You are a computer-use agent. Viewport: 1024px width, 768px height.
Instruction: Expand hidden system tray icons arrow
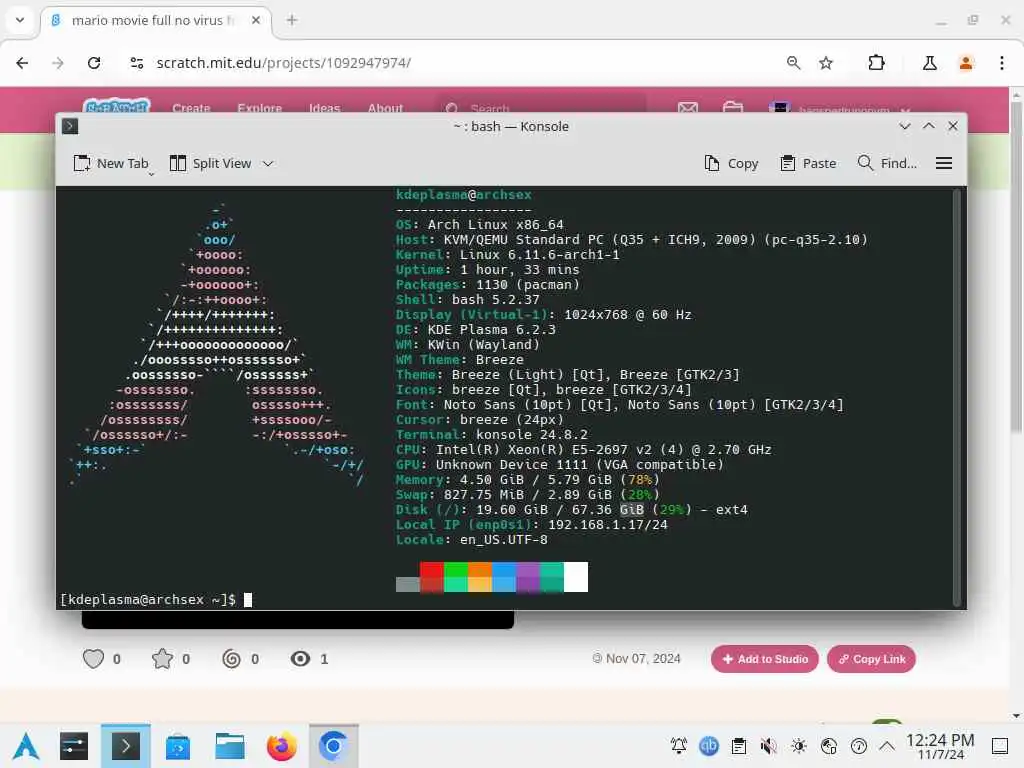pyautogui.click(x=887, y=745)
